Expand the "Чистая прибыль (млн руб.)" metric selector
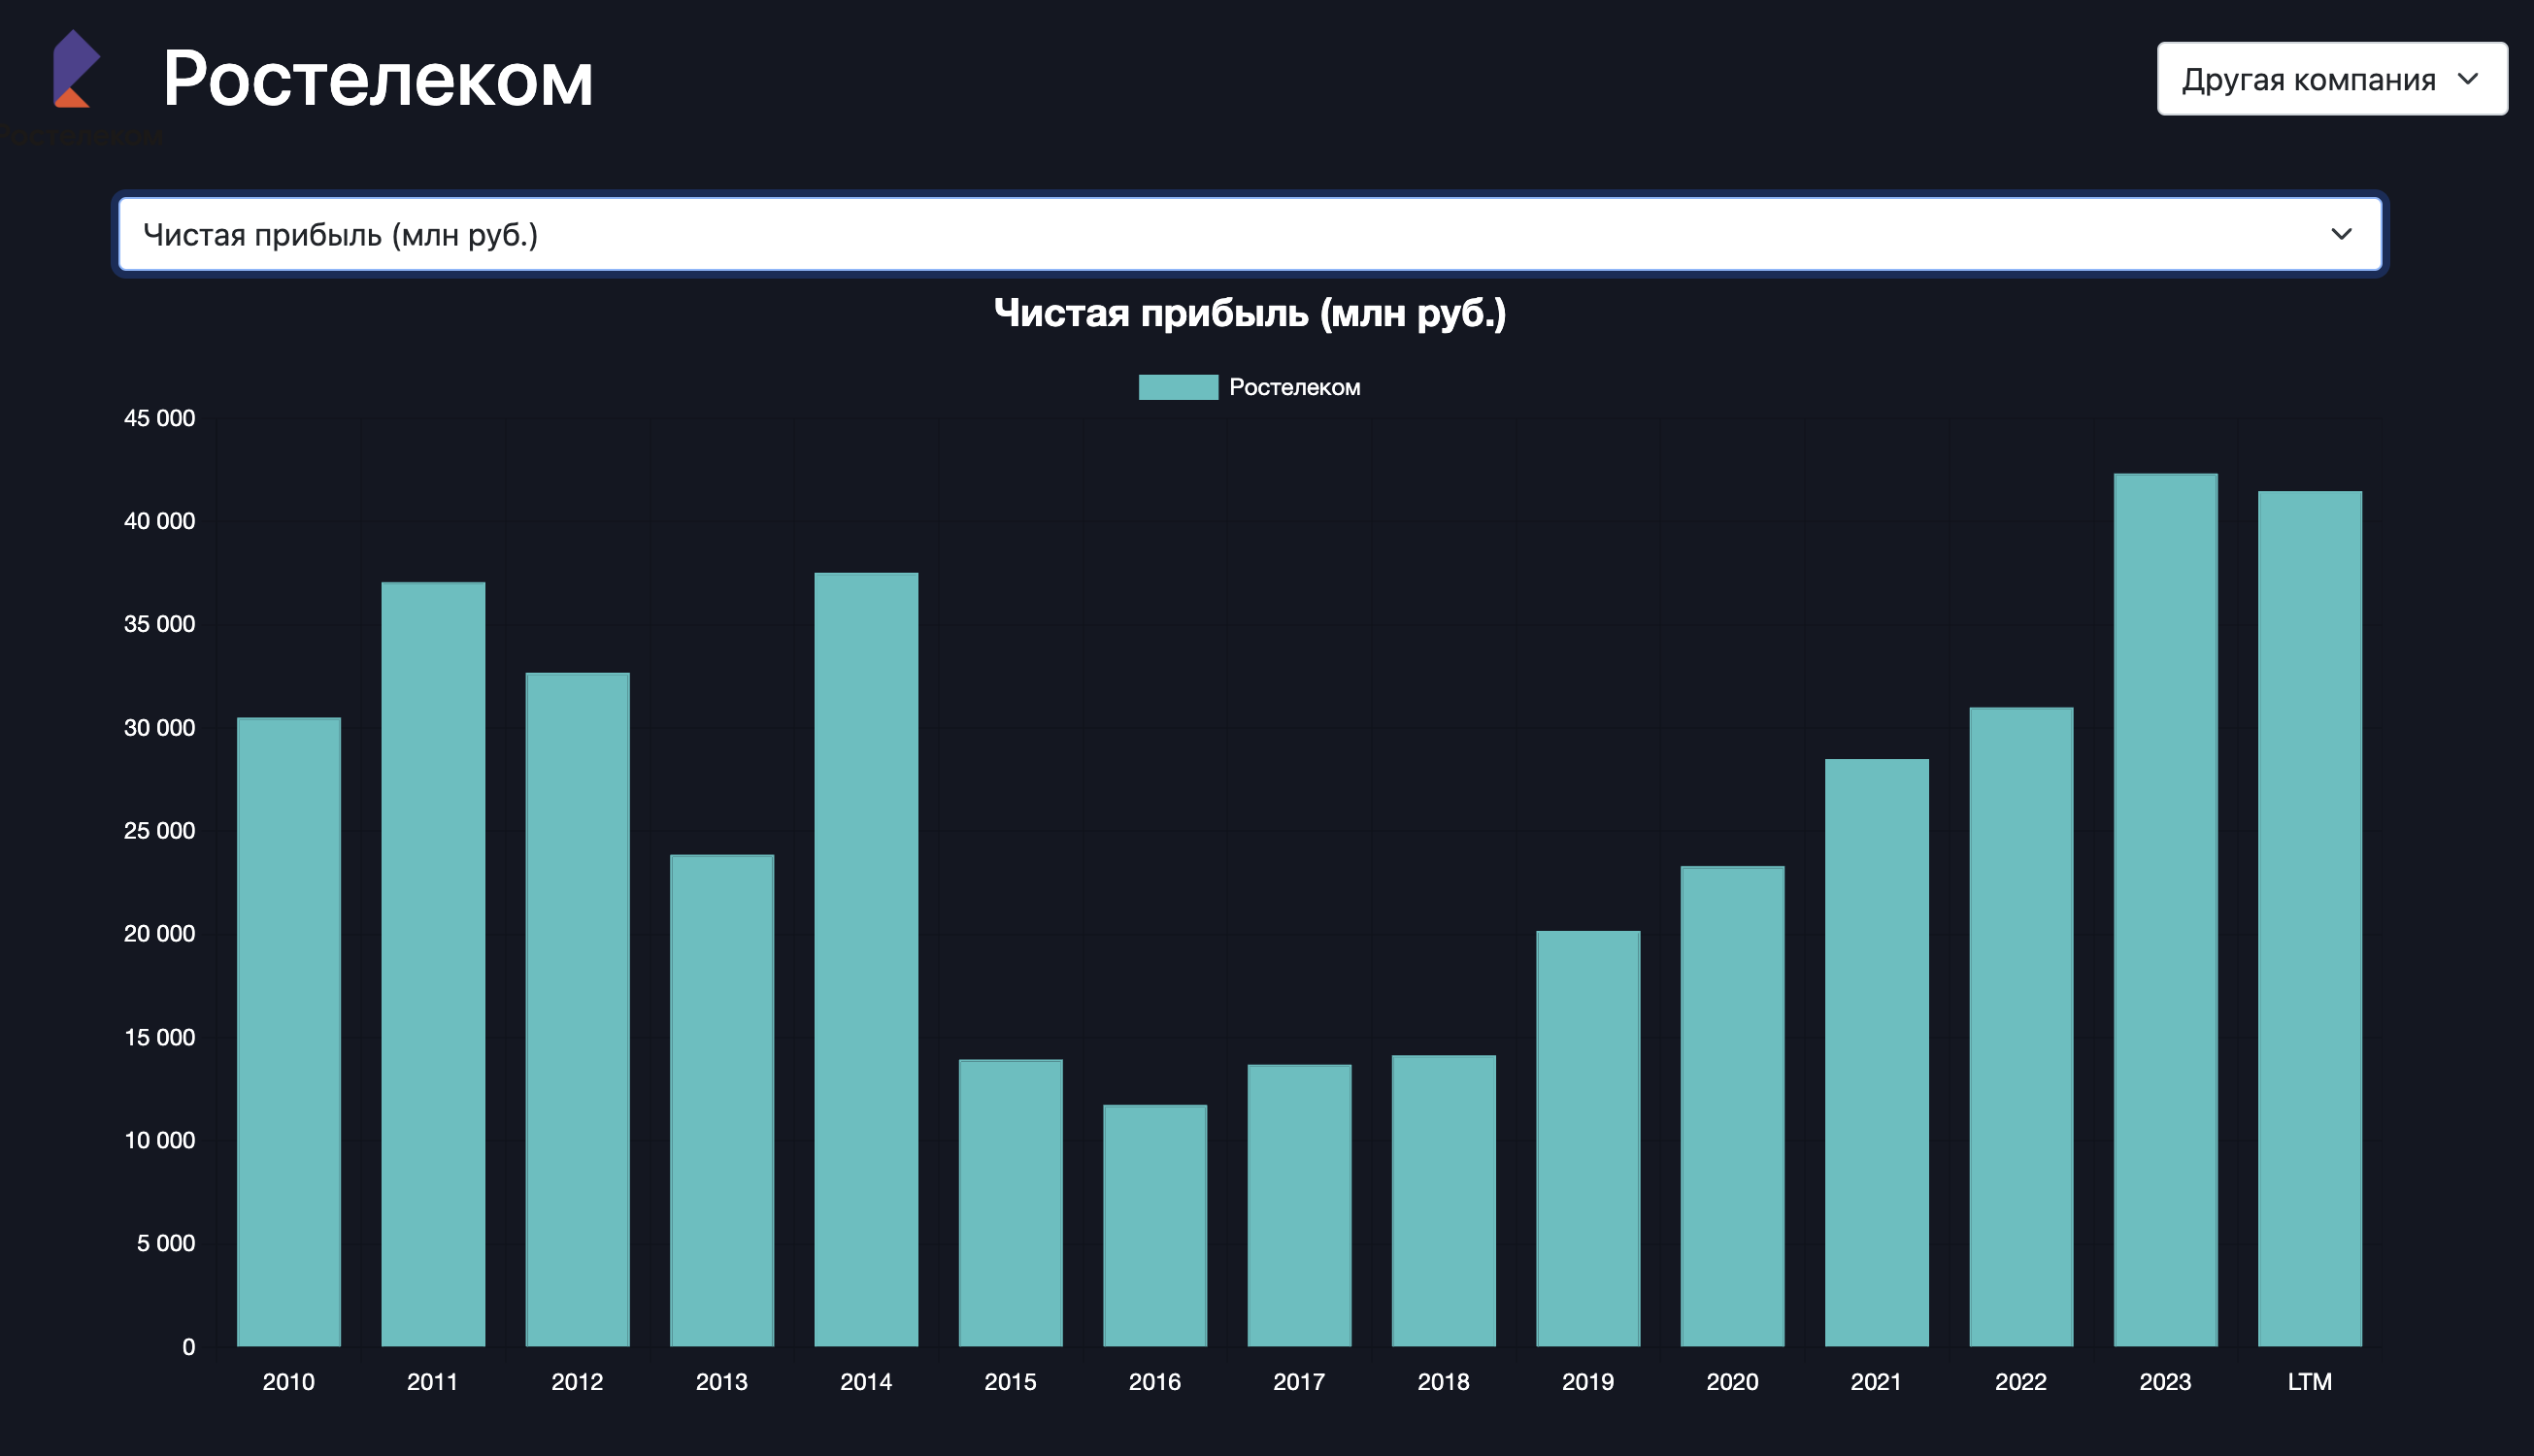The image size is (2534, 1456). pos(1249,234)
